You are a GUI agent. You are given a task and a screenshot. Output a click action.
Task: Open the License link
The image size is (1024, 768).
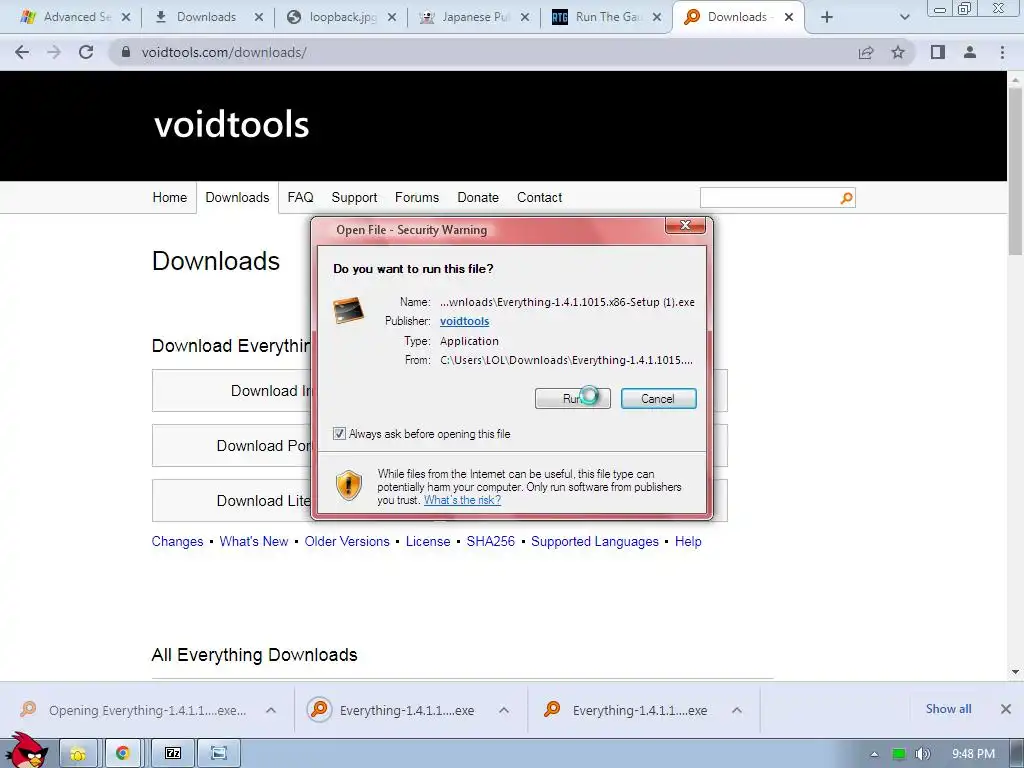pos(428,541)
